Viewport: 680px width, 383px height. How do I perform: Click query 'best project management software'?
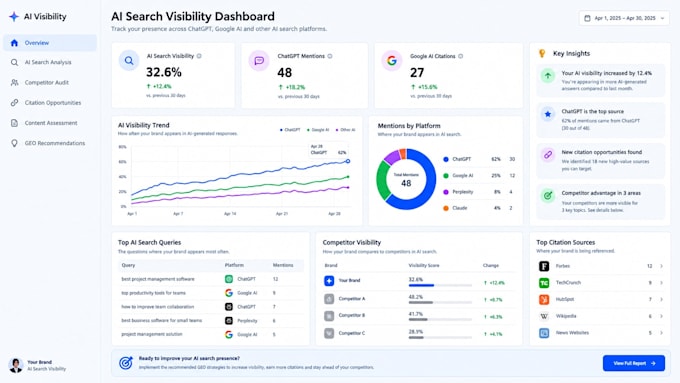(x=158, y=279)
